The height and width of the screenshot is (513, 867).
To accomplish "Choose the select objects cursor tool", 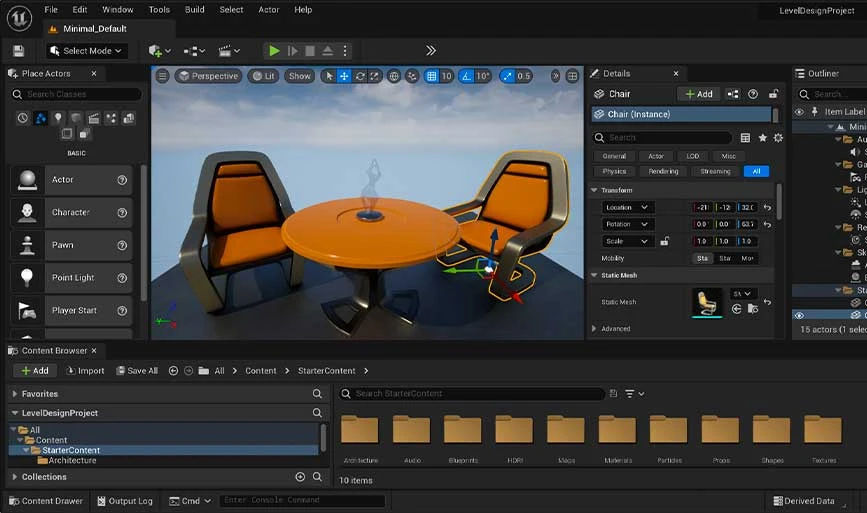I will click(x=330, y=76).
